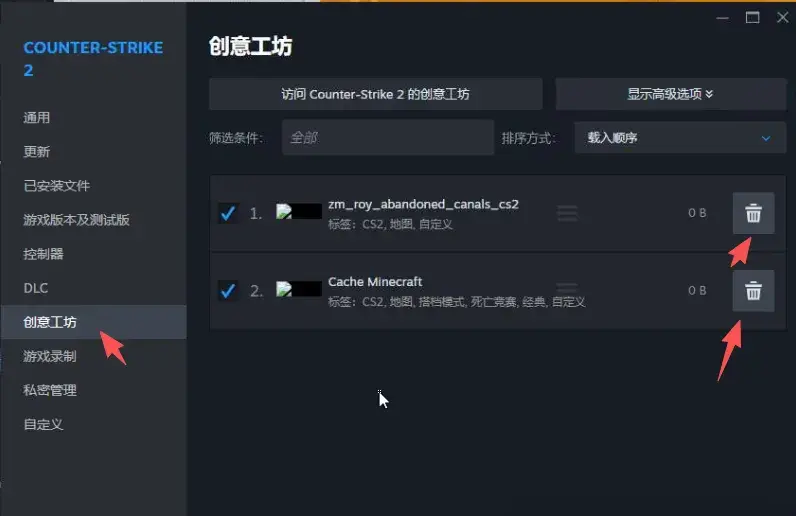
Task: Expand 显示高级选项 advanced options
Action: 670,94
